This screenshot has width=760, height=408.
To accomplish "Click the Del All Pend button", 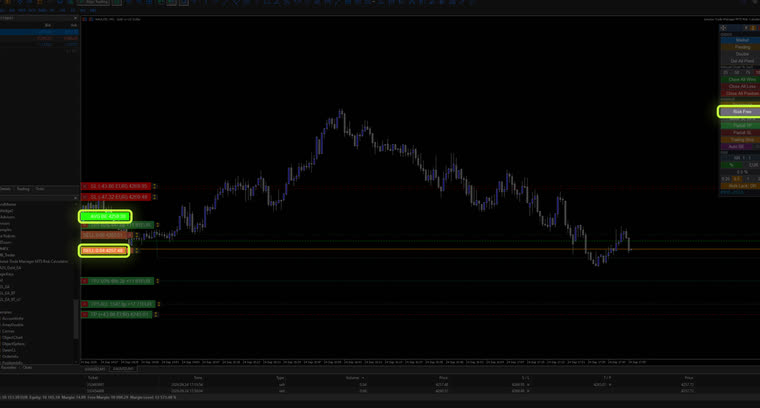I will click(741, 61).
